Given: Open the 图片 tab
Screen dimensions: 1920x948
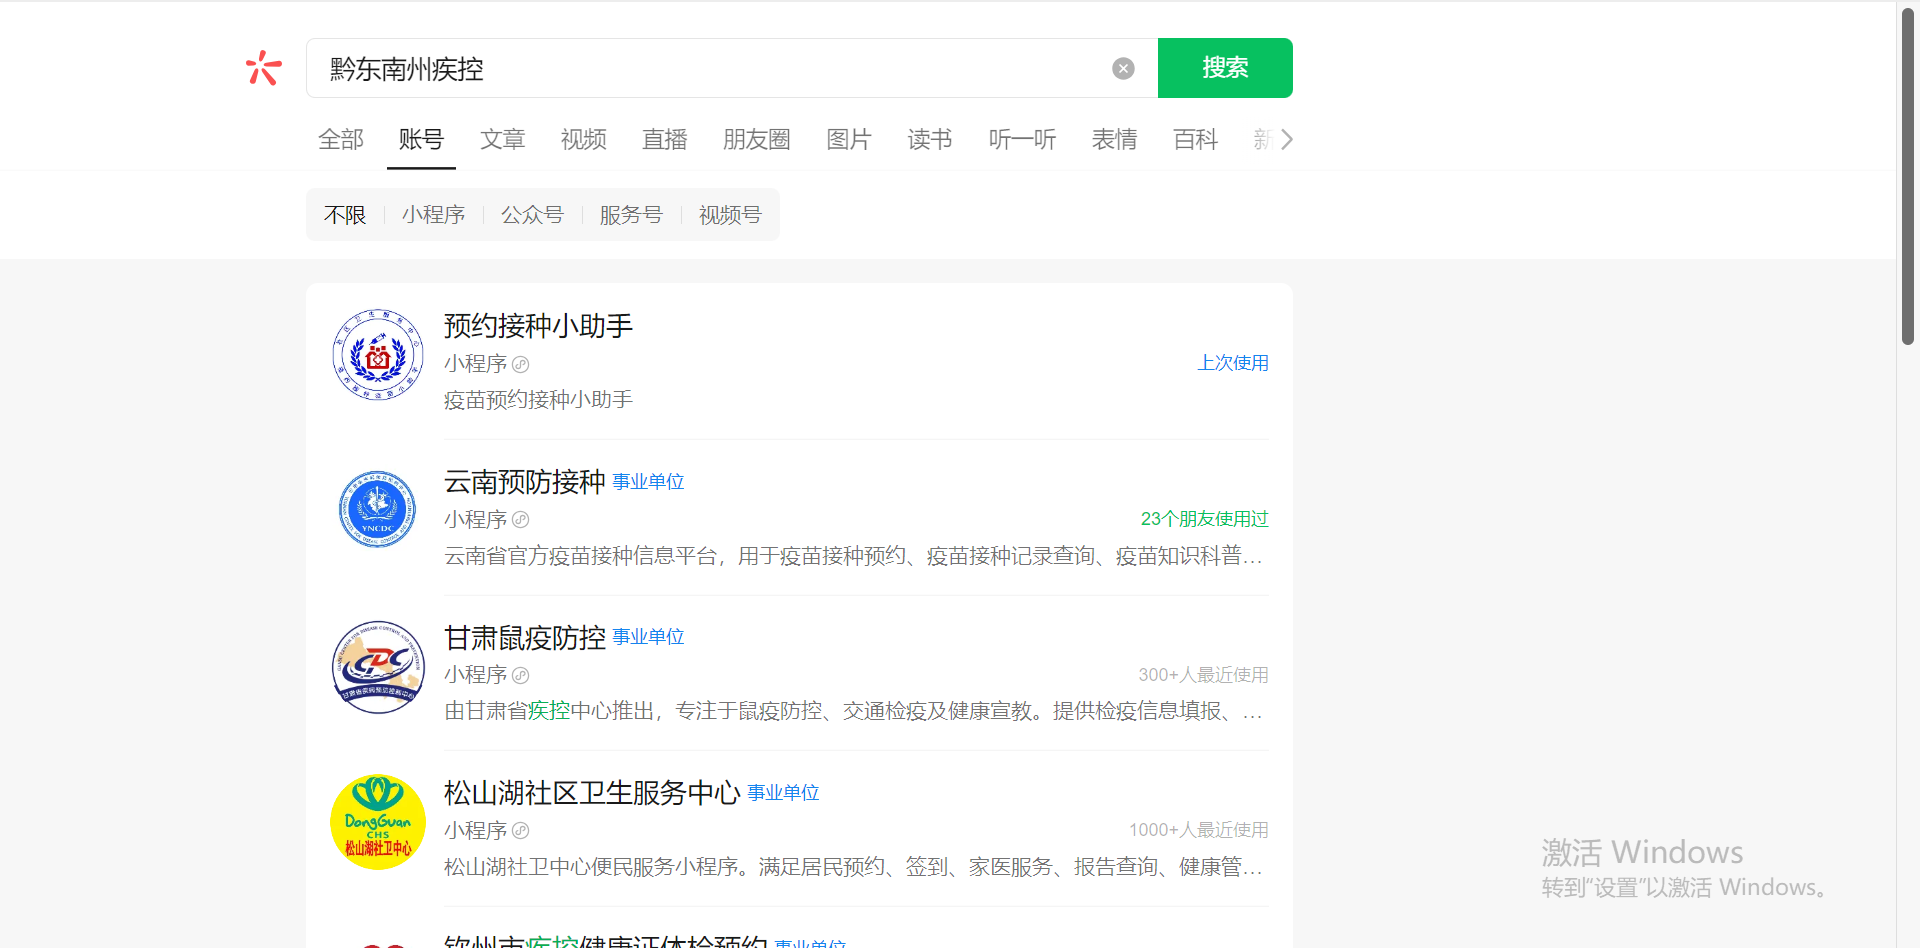Looking at the screenshot, I should point(849,139).
